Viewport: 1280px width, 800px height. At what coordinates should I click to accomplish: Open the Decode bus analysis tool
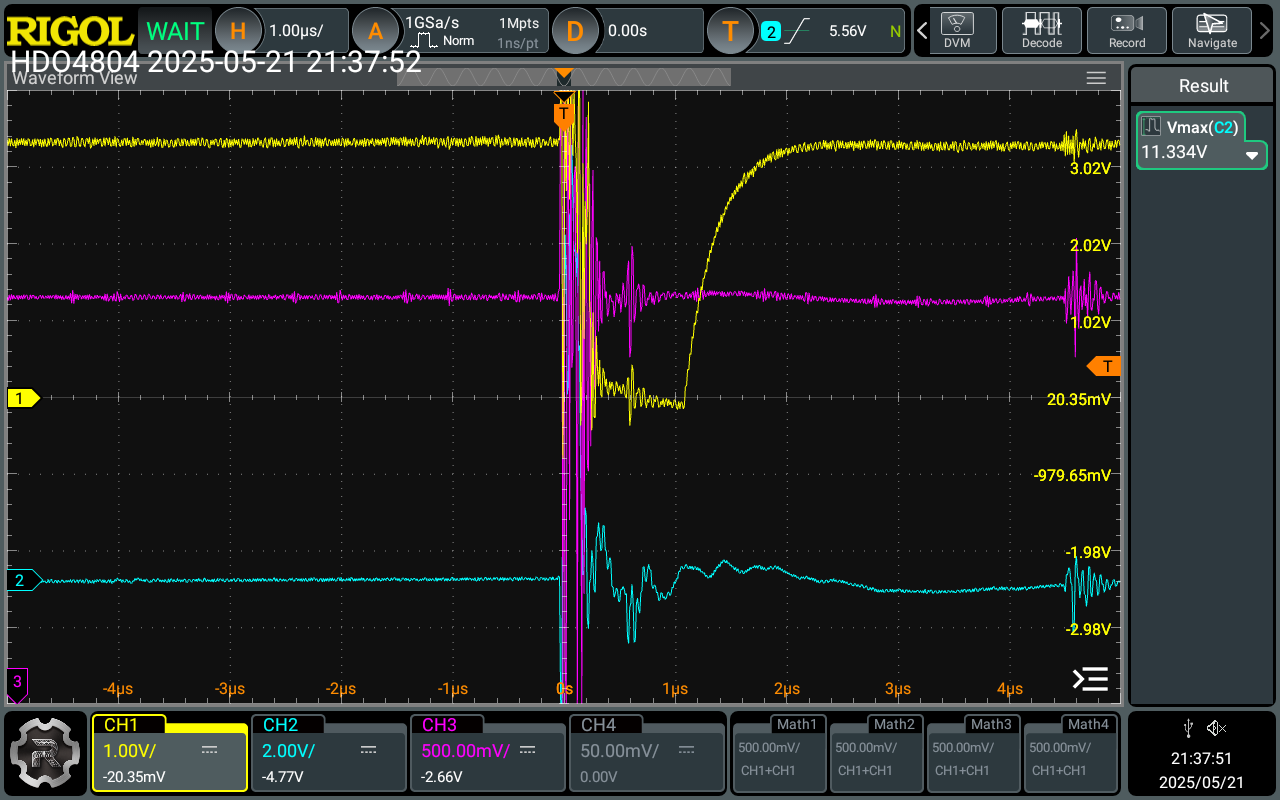(1041, 31)
